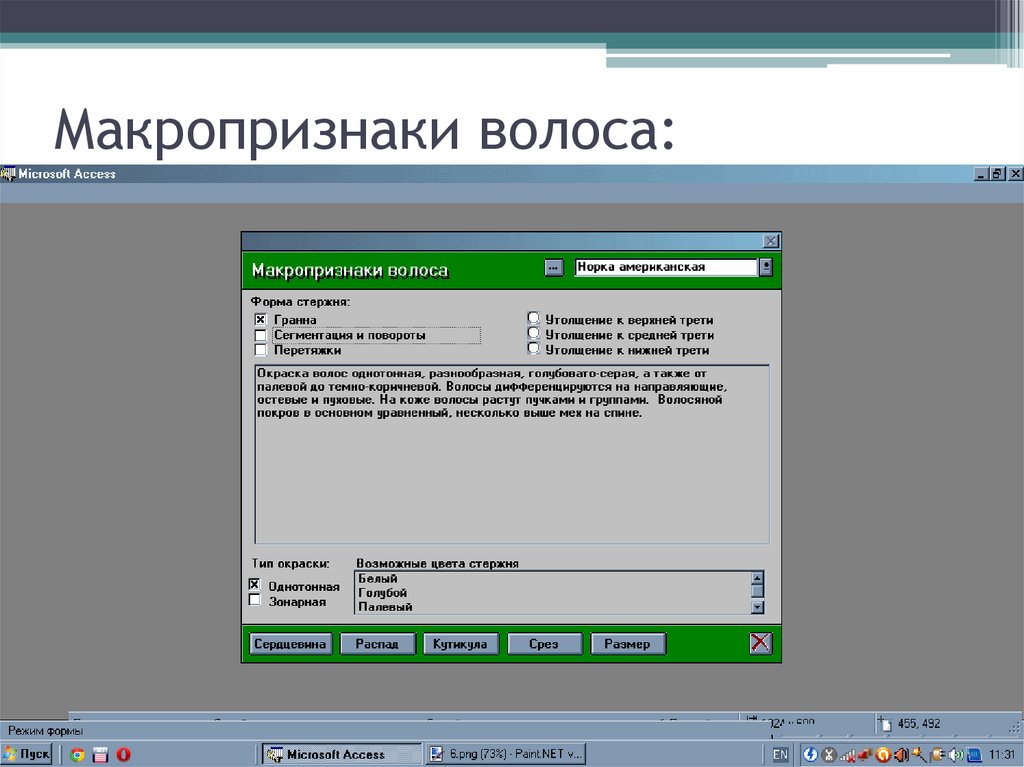
Task: Click the Кутикула button
Action: [x=461, y=643]
